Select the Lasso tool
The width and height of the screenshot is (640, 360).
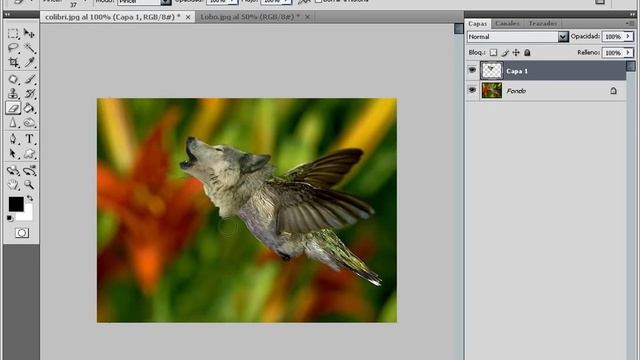pyautogui.click(x=13, y=48)
